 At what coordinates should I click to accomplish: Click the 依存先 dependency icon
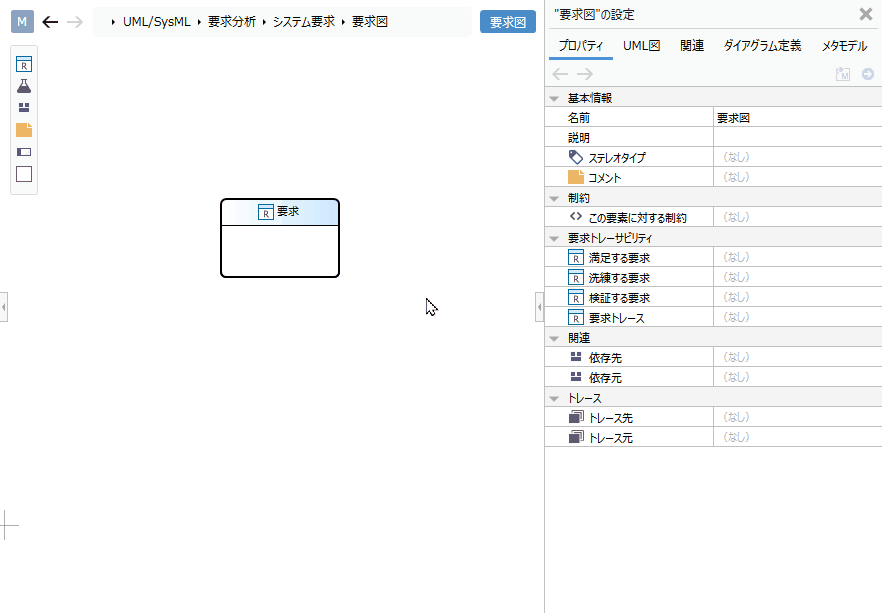(x=575, y=357)
